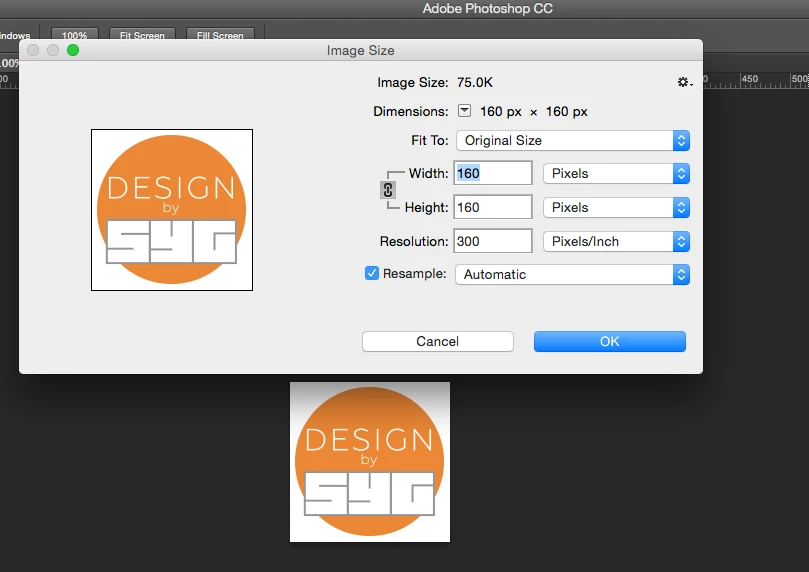Viewport: 809px width, 572px height.
Task: Open the Image Size gear settings menu
Action: coord(685,82)
